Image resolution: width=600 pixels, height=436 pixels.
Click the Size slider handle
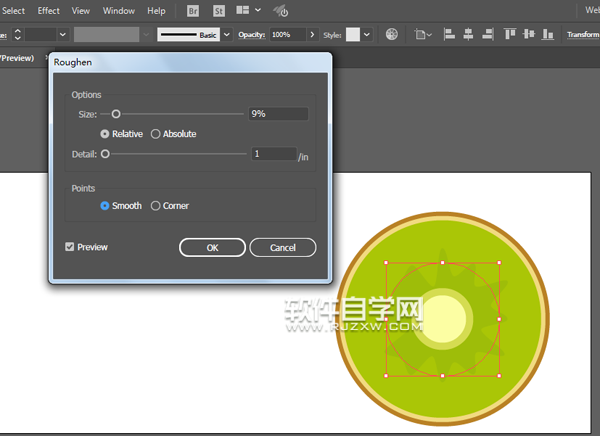116,114
